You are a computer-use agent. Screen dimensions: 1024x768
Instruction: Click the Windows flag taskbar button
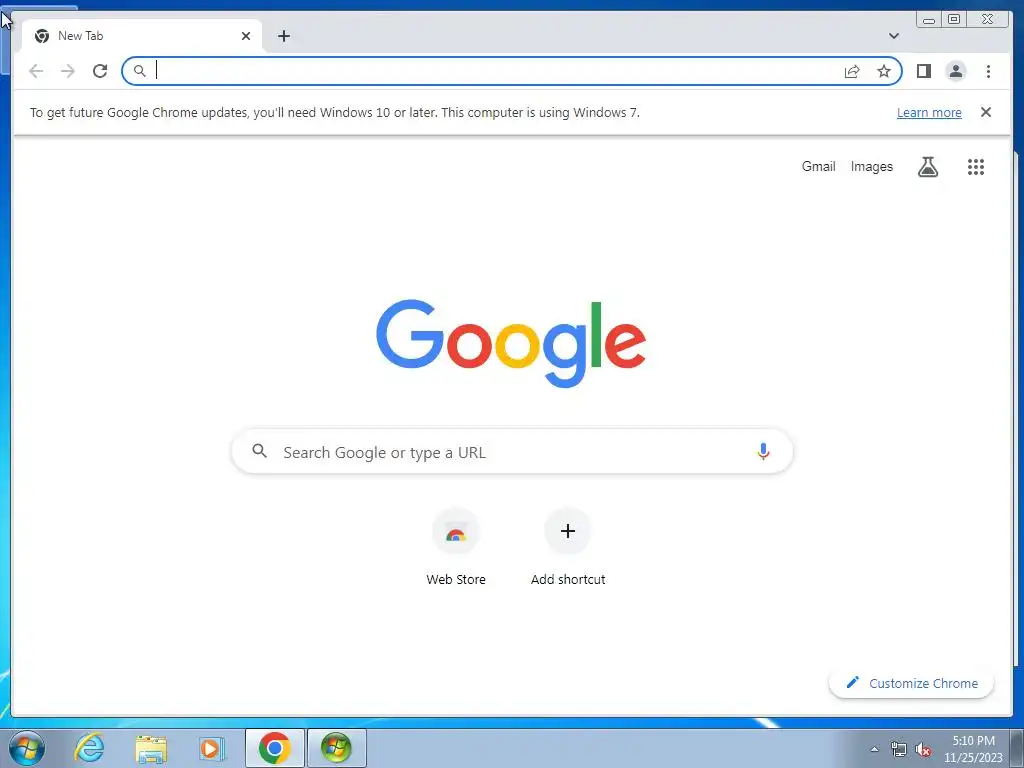336,748
